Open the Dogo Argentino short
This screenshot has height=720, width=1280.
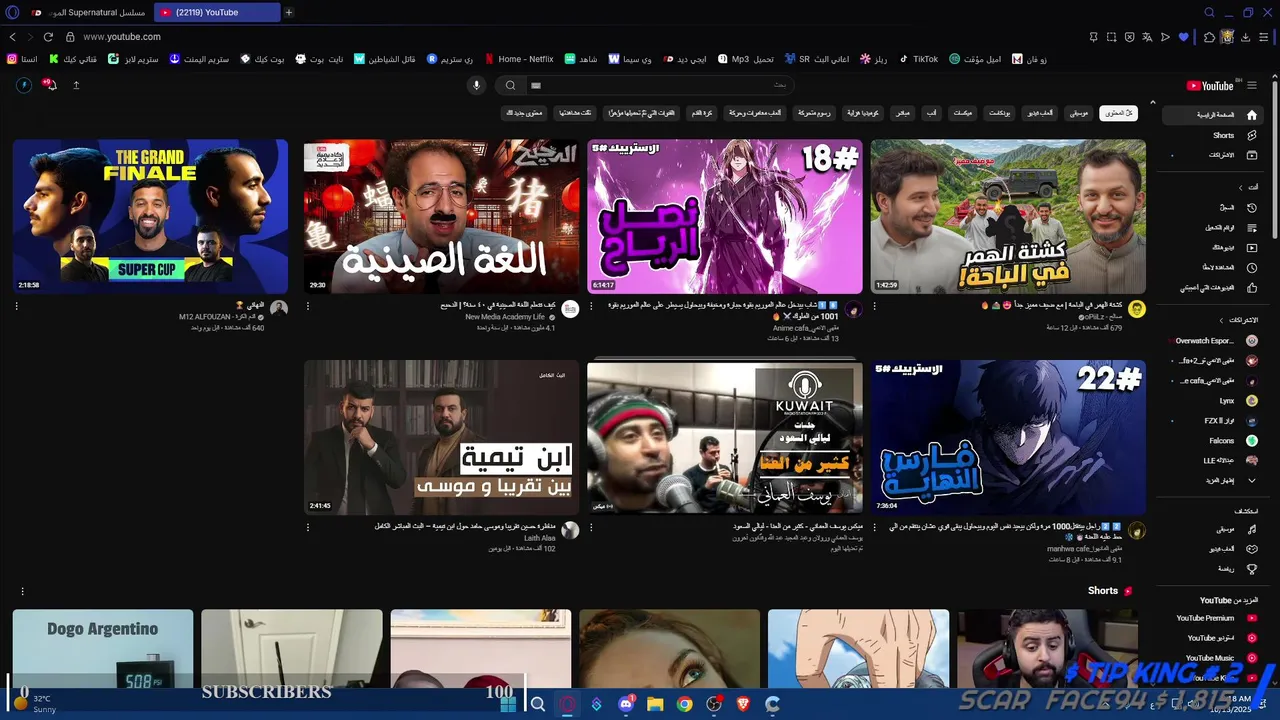(x=103, y=648)
